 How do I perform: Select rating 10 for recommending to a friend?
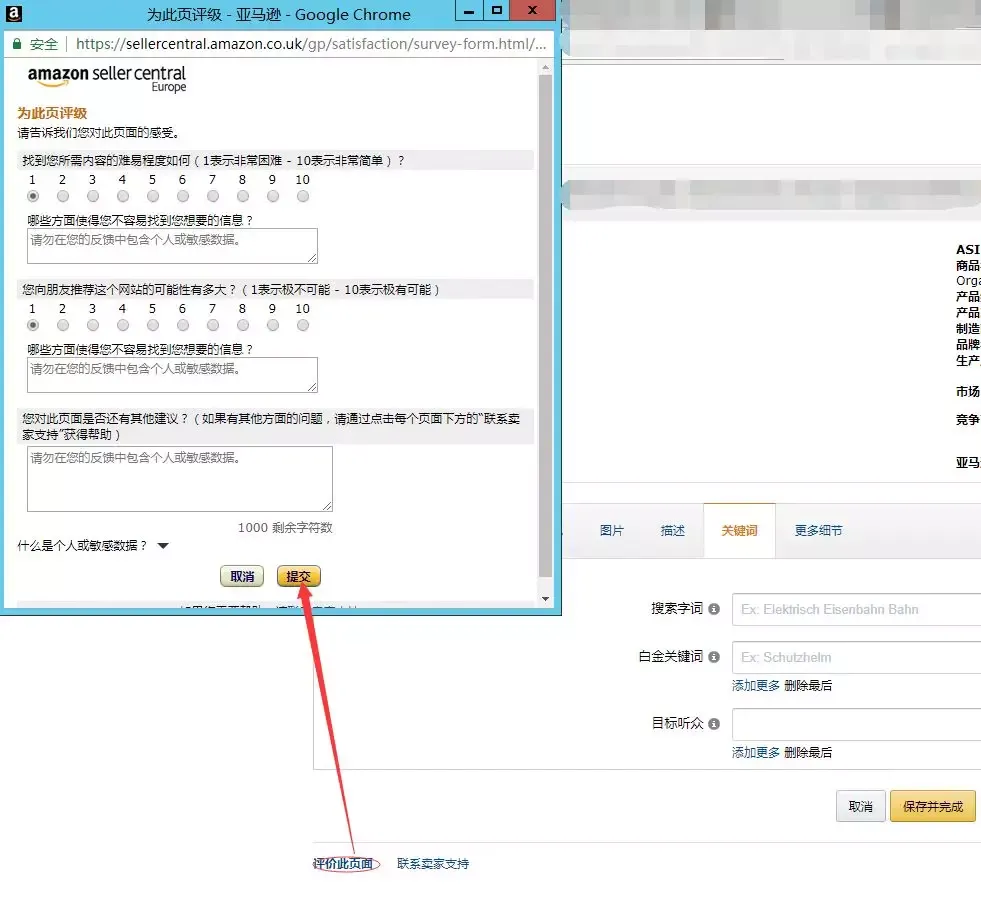[303, 325]
